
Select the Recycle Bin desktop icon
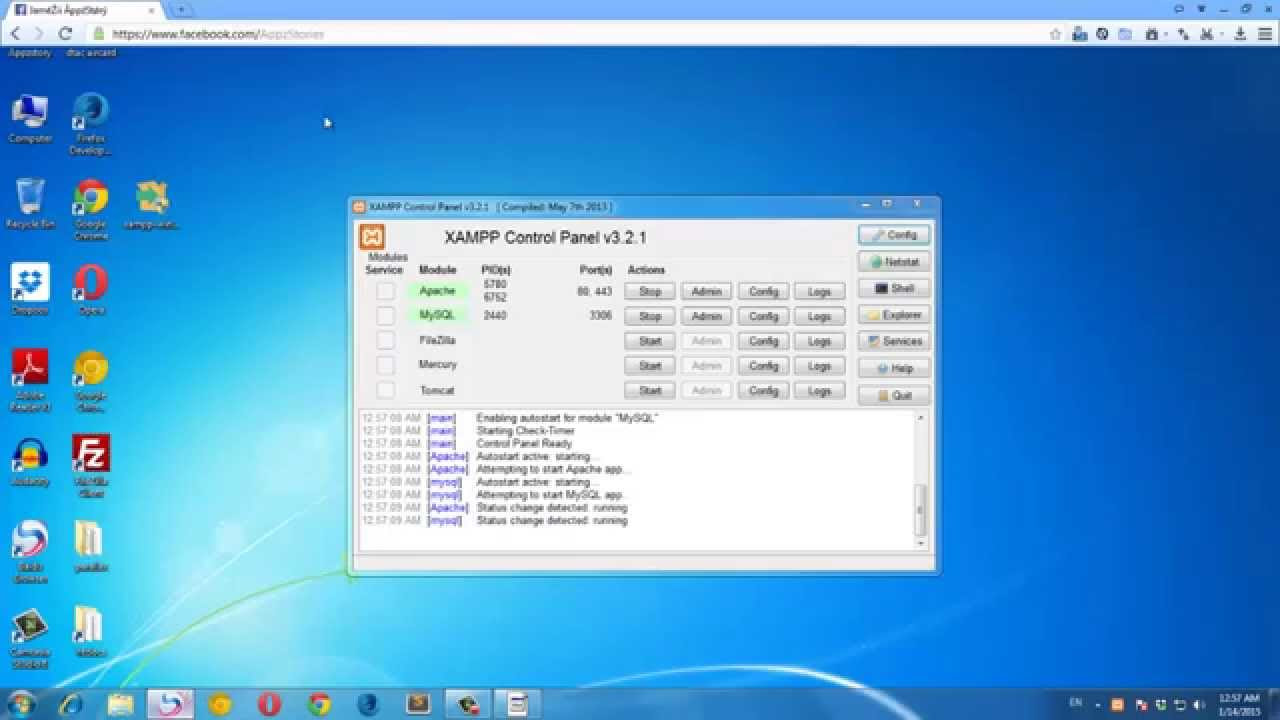click(x=30, y=204)
